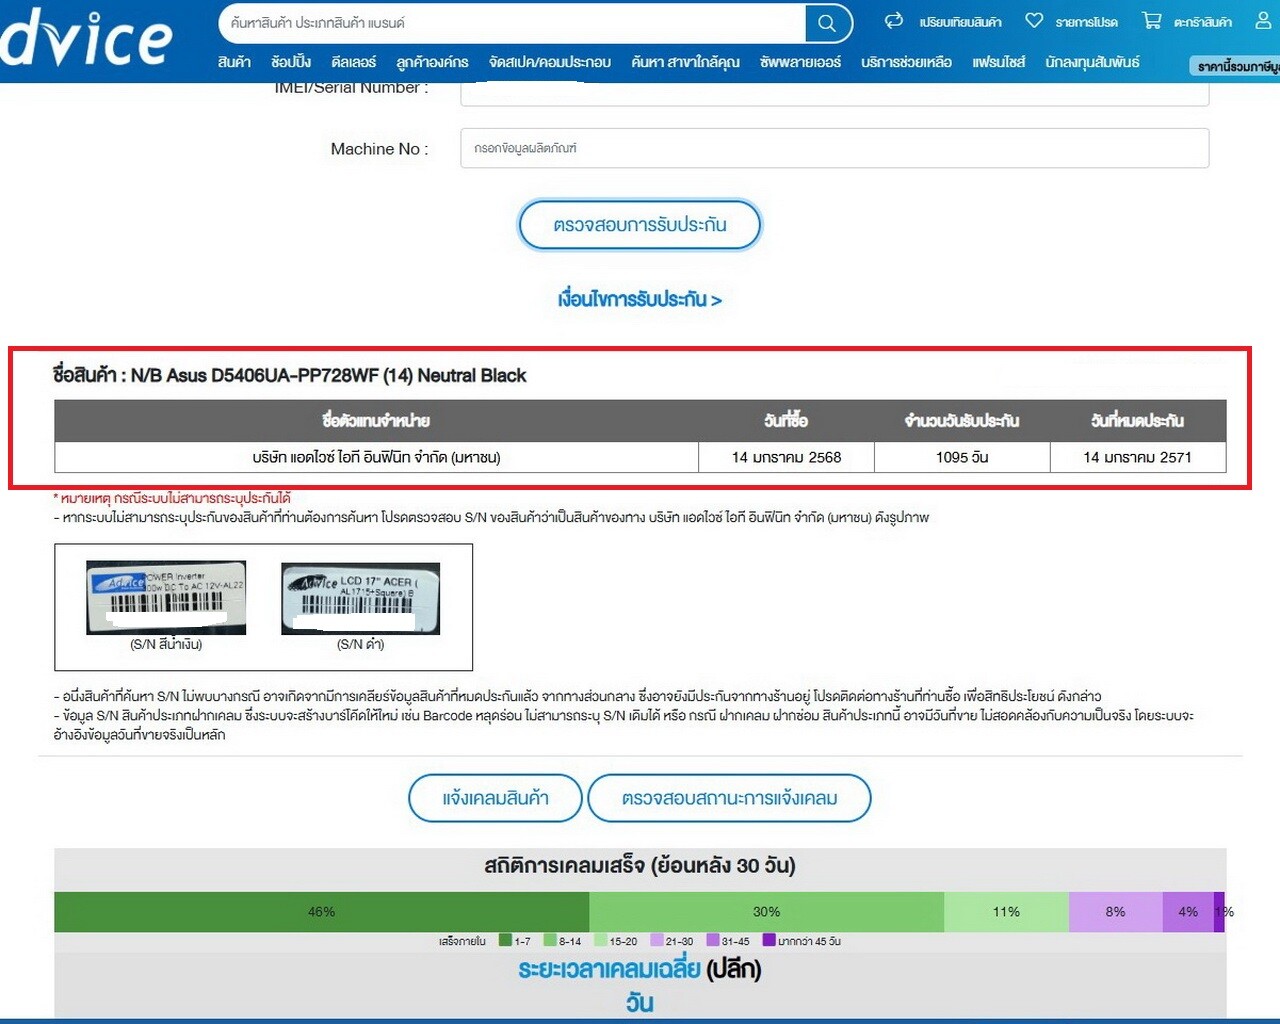Open the เงื่อนไขการรับประกัน link
This screenshot has width=1280, height=1024.
click(640, 299)
